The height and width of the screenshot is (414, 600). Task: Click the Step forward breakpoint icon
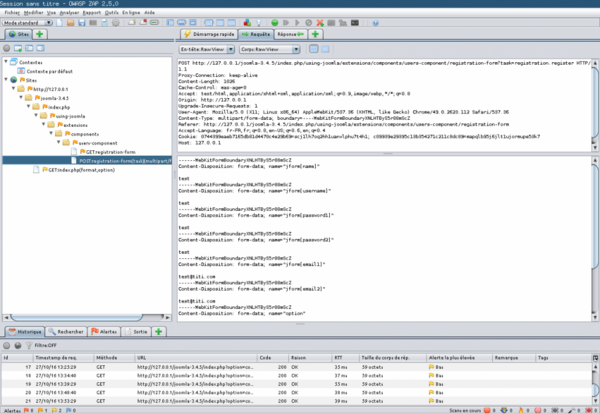pos(286,23)
